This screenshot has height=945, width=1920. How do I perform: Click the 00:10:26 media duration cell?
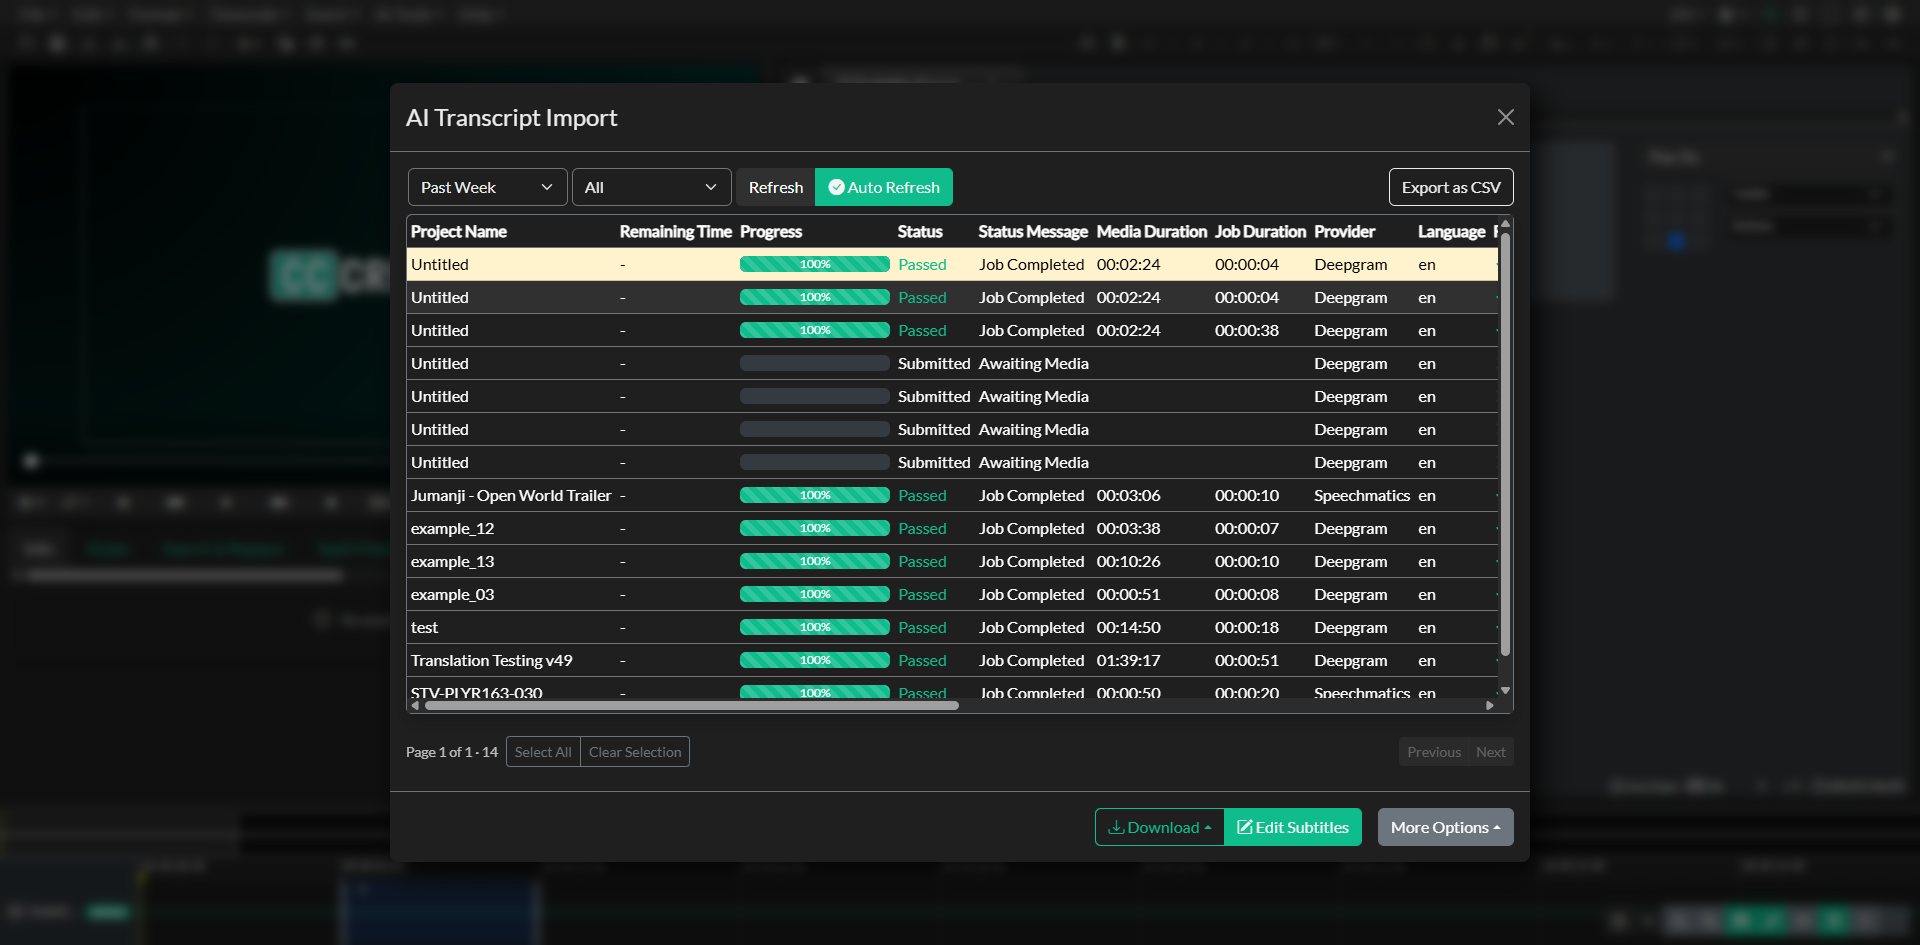tap(1129, 561)
